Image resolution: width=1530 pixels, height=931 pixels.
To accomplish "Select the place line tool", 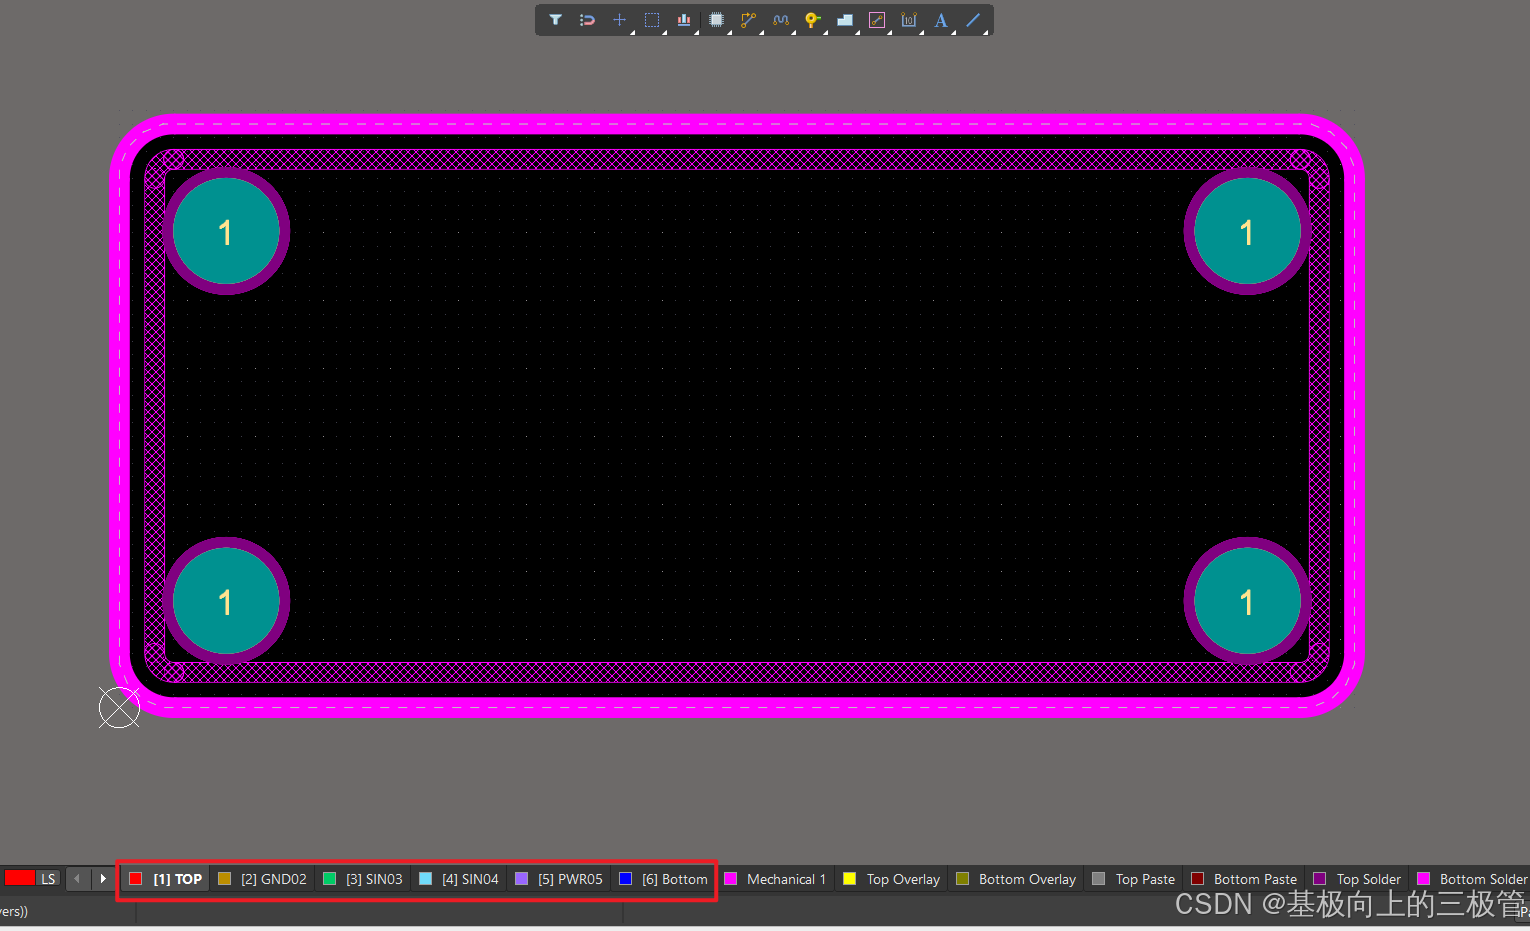I will (973, 20).
